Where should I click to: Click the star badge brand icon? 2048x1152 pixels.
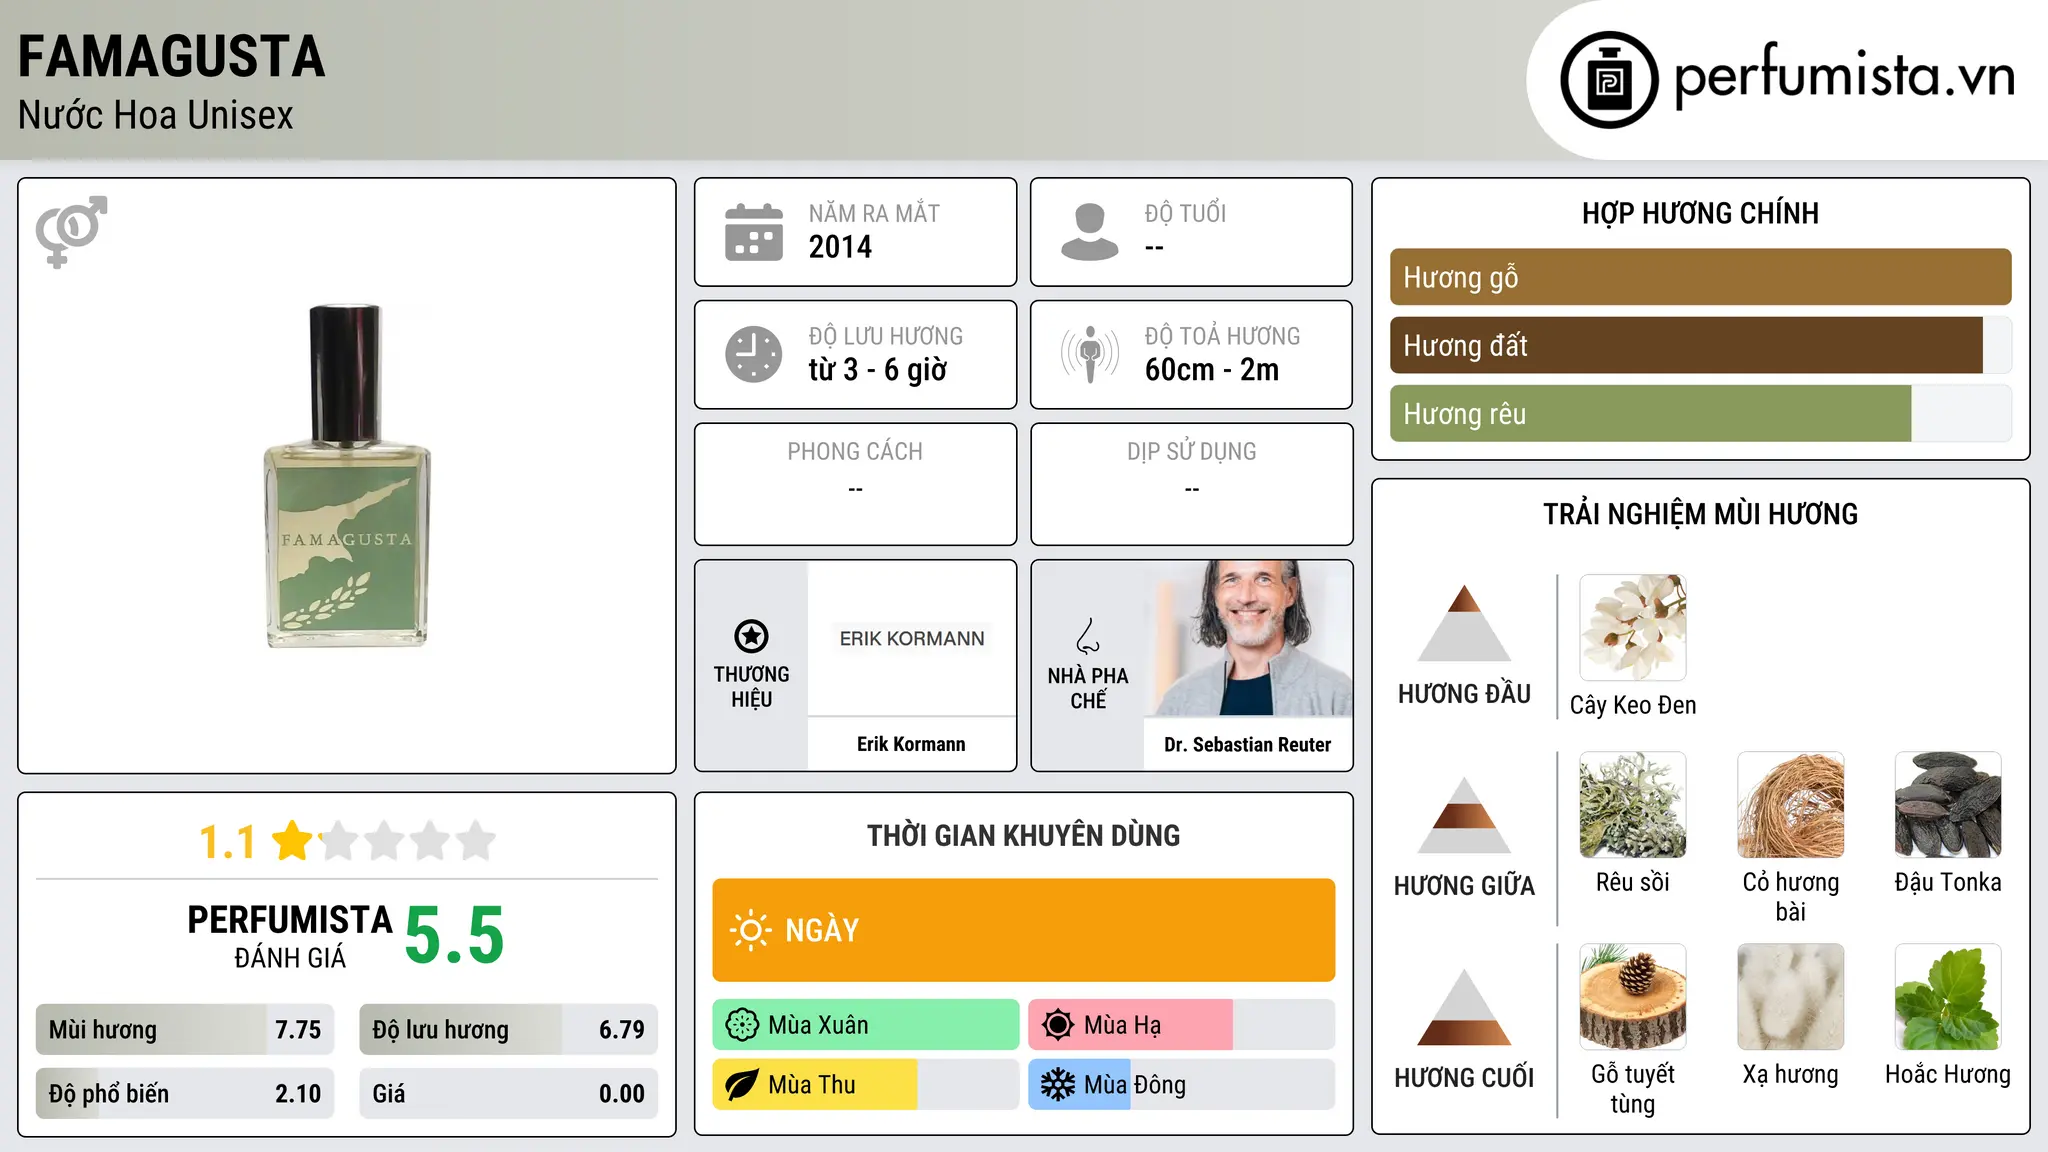coord(751,636)
